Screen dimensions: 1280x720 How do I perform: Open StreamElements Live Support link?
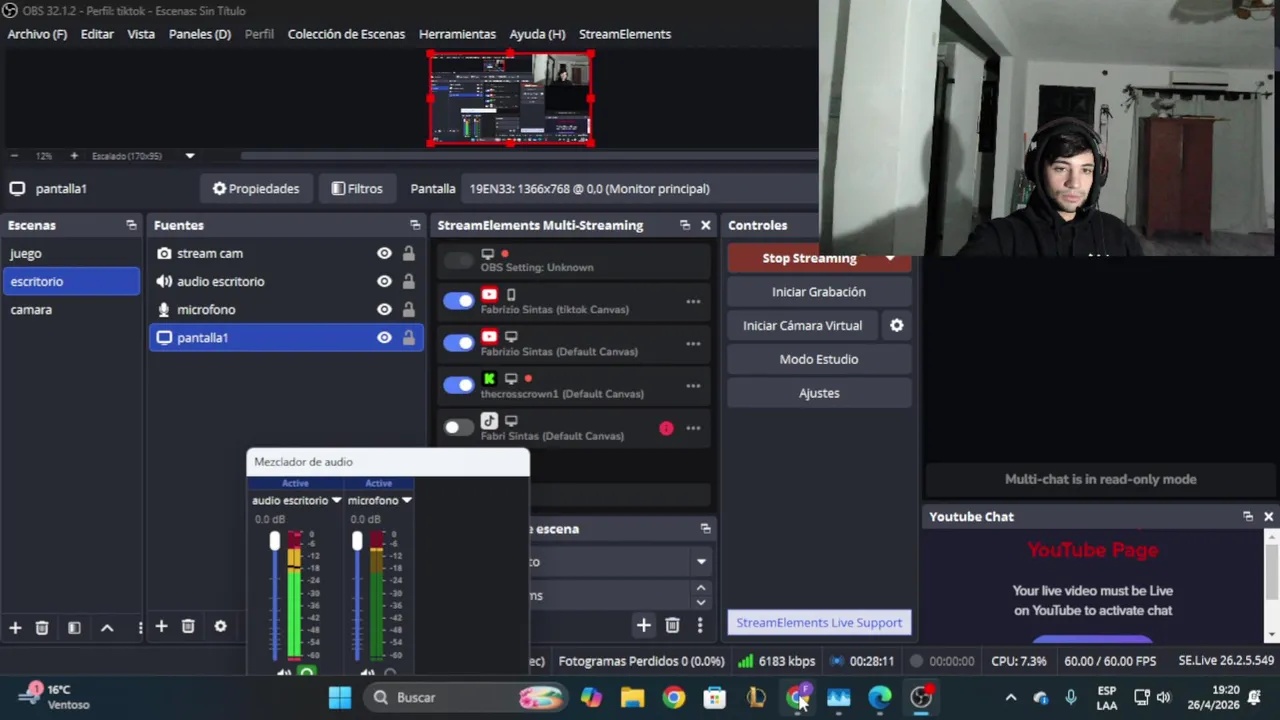819,622
